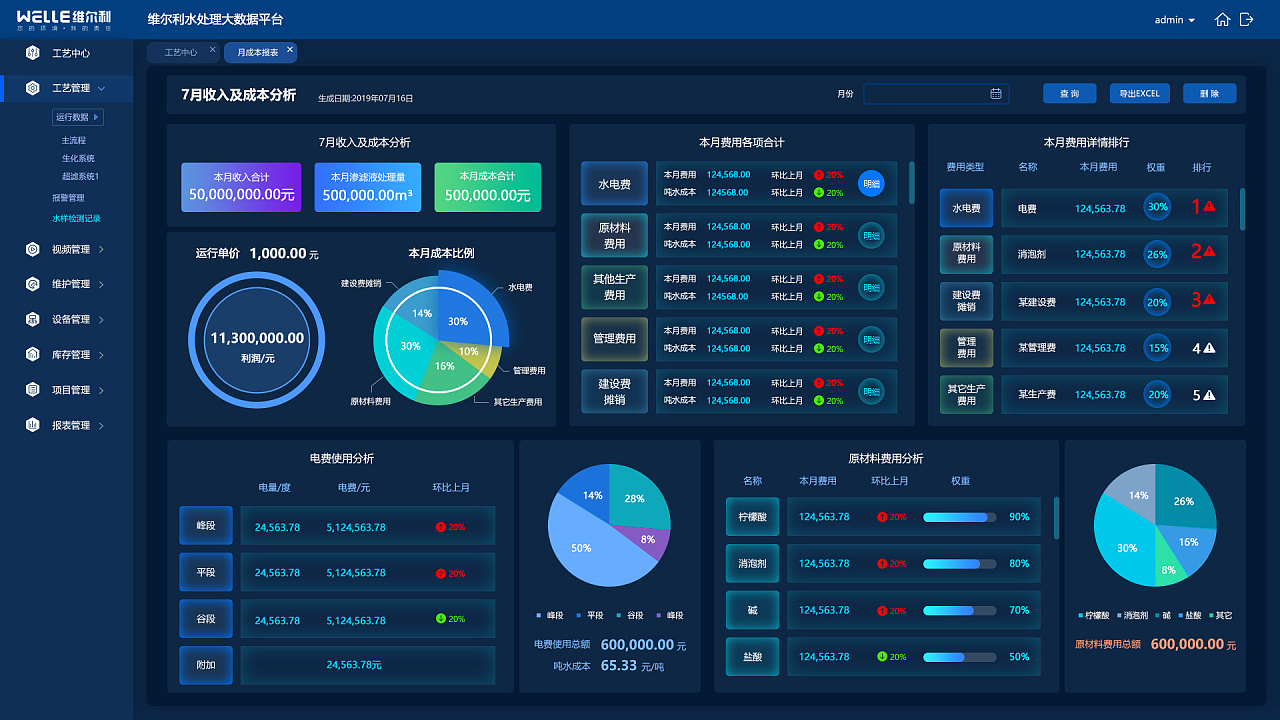Click the home icon in header
The width and height of the screenshot is (1280, 720).
coord(1222,20)
